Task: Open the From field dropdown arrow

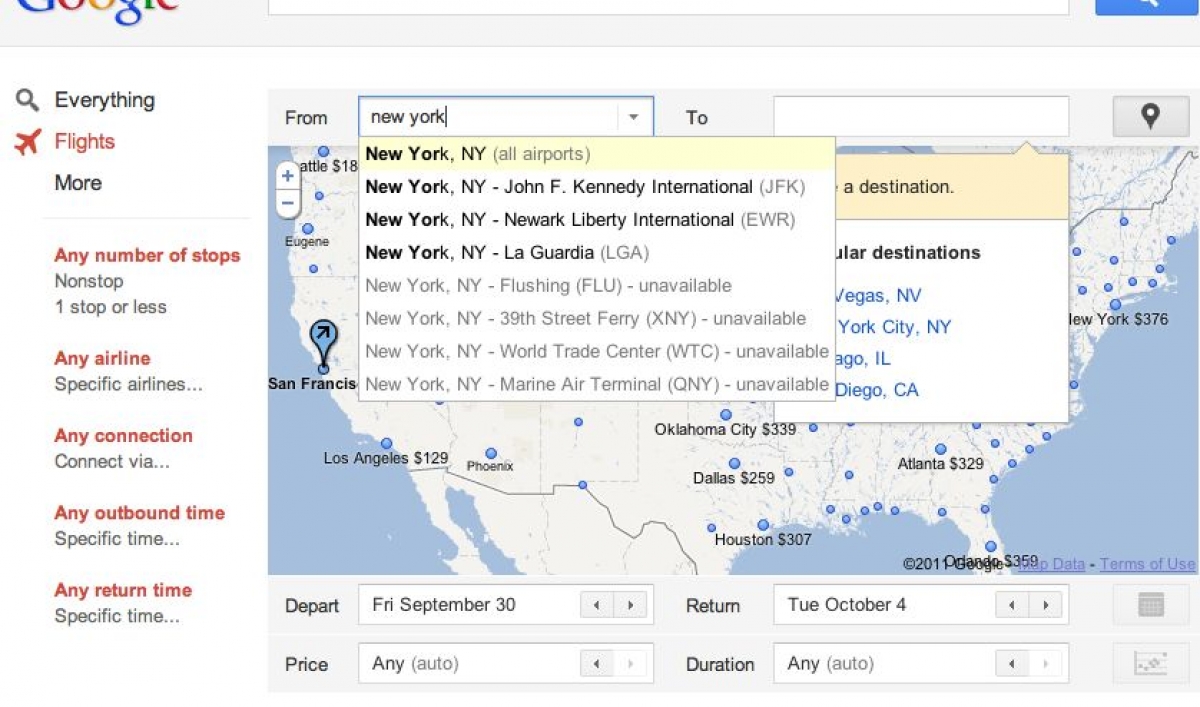Action: (632, 116)
